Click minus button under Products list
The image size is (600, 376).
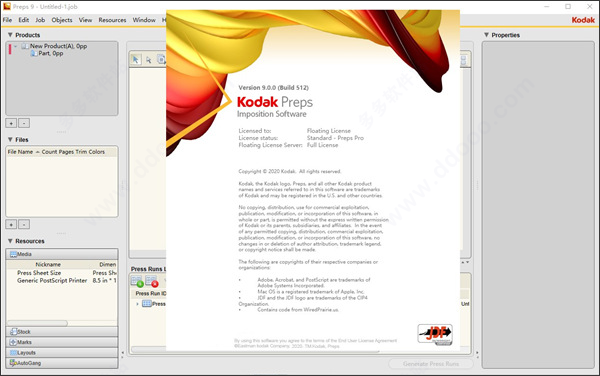[24, 123]
